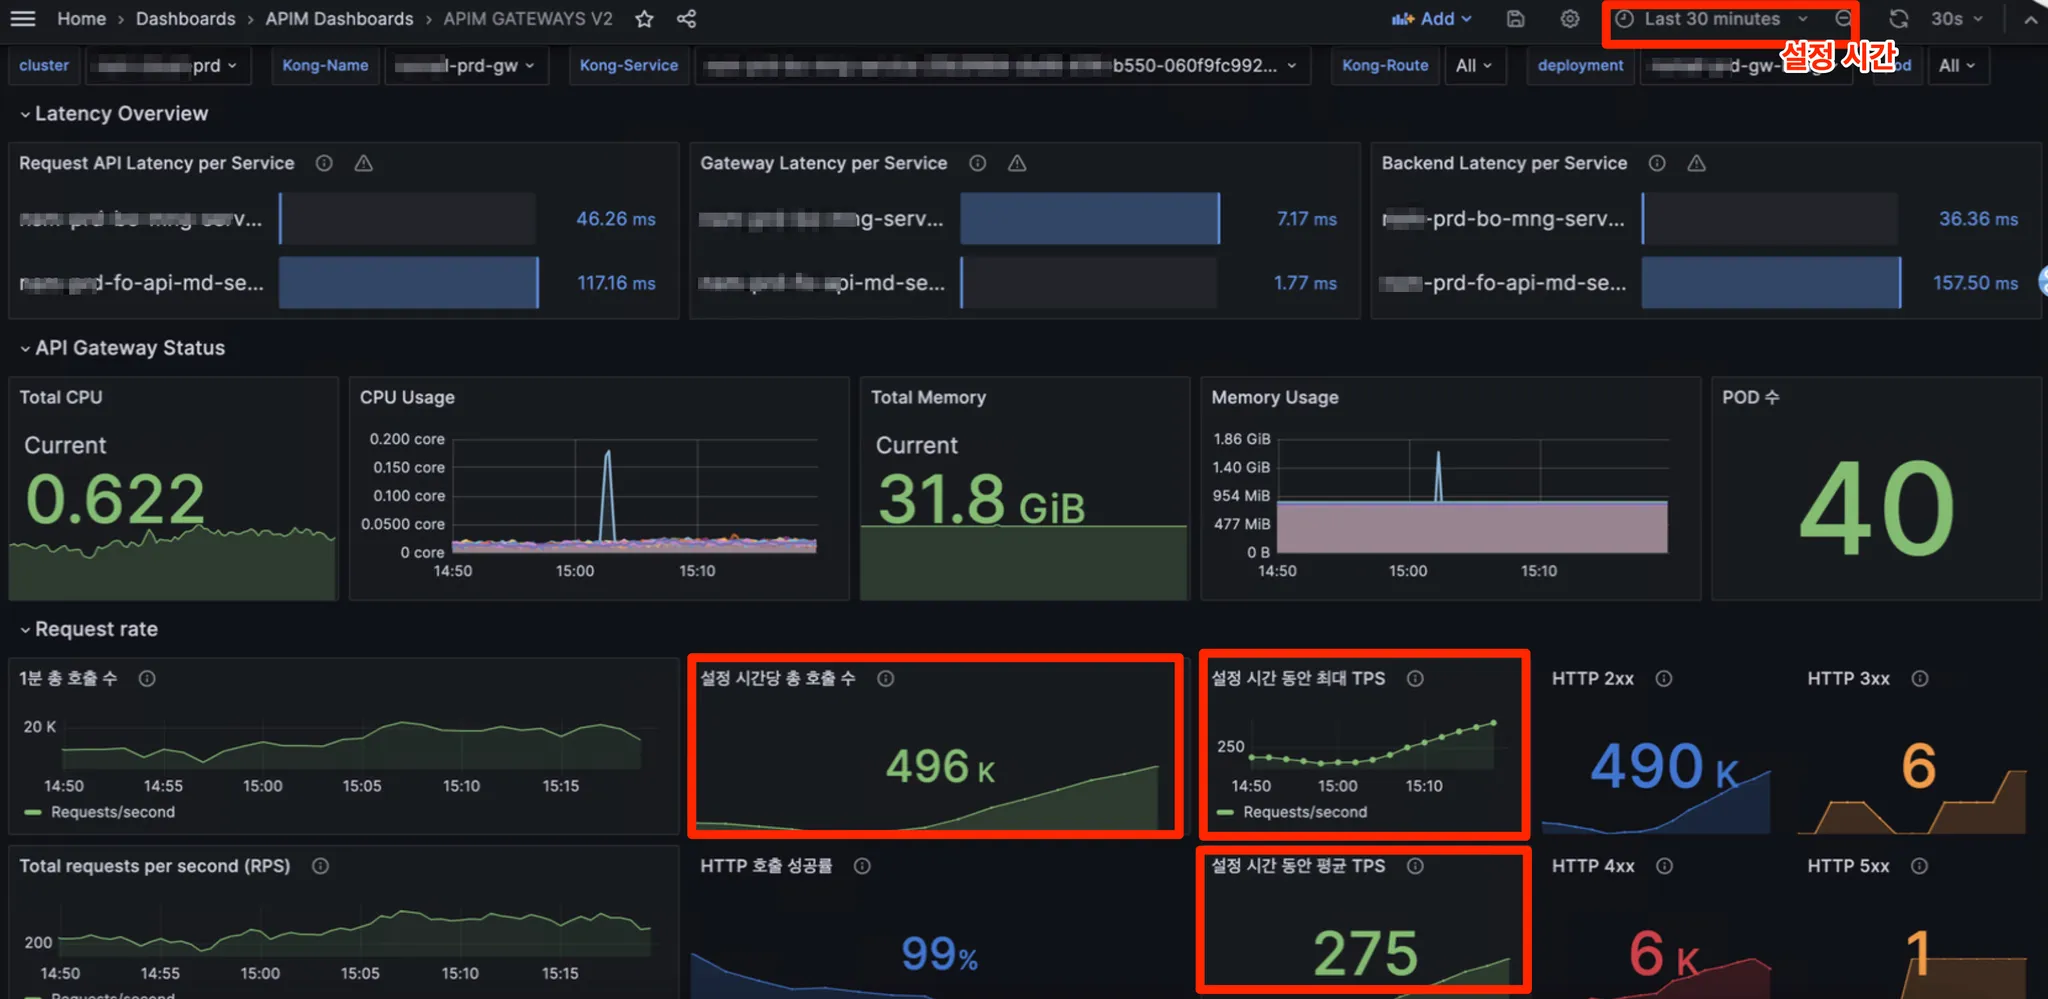Click the save dashboard icon
This screenshot has width=2048, height=999.
pyautogui.click(x=1515, y=19)
